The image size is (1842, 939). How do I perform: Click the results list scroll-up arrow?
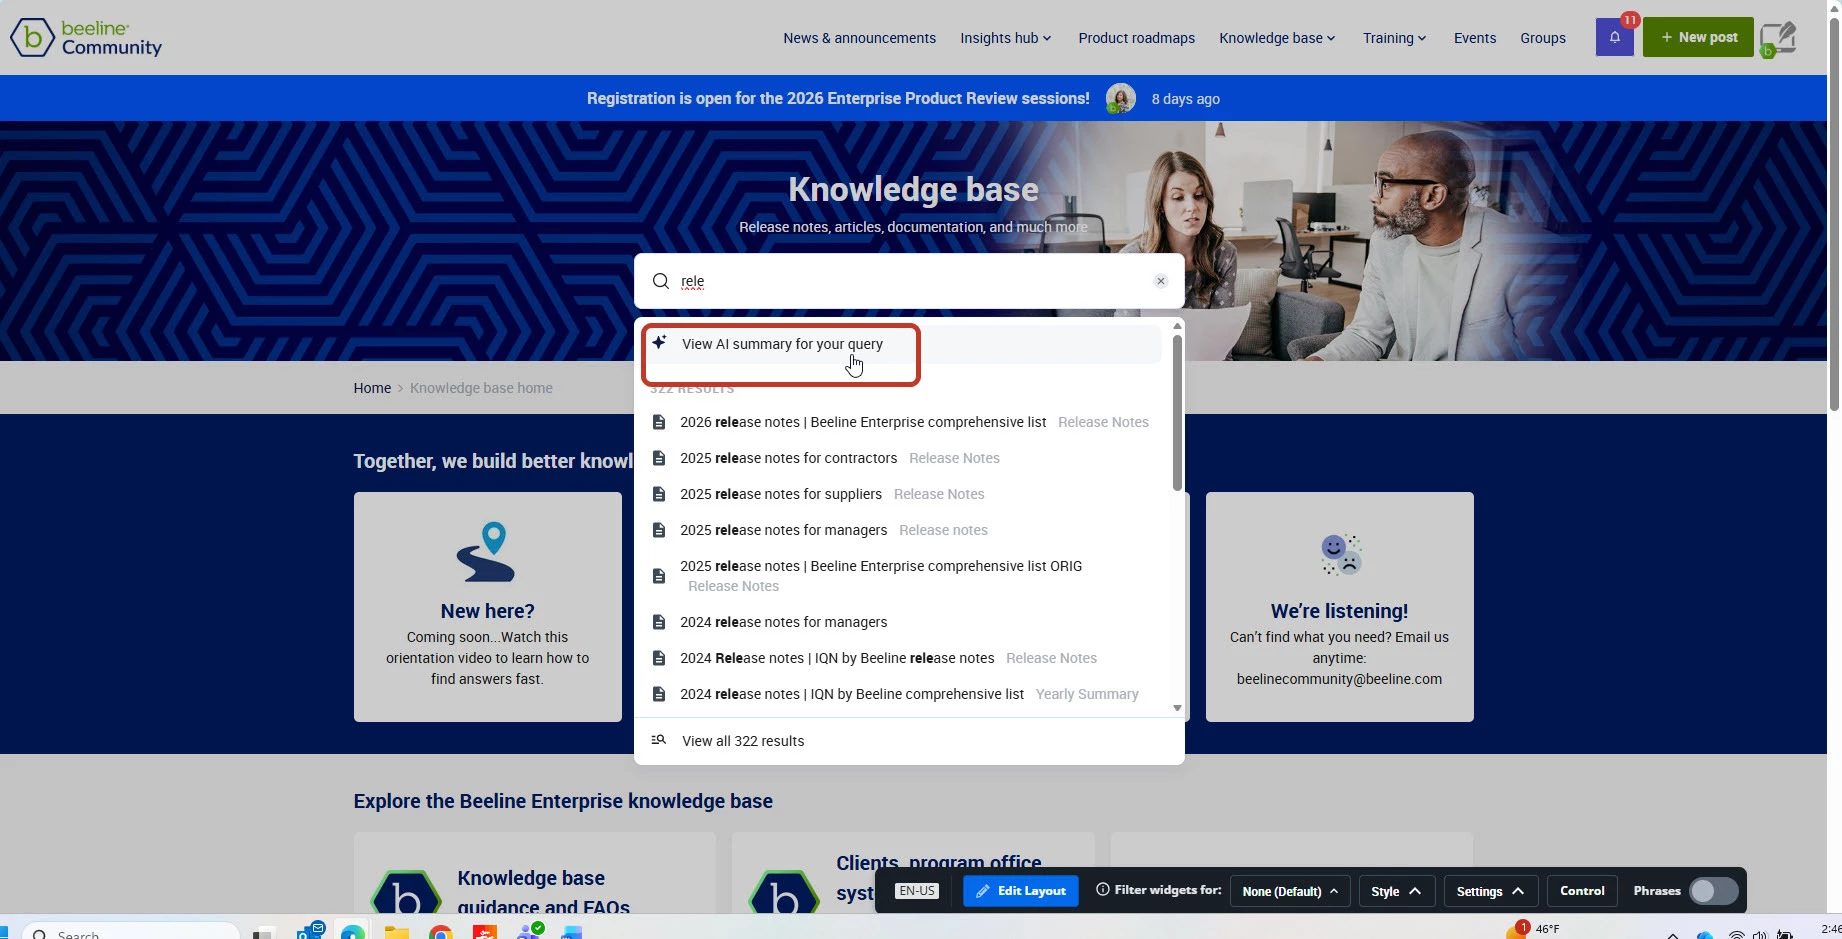pyautogui.click(x=1177, y=327)
